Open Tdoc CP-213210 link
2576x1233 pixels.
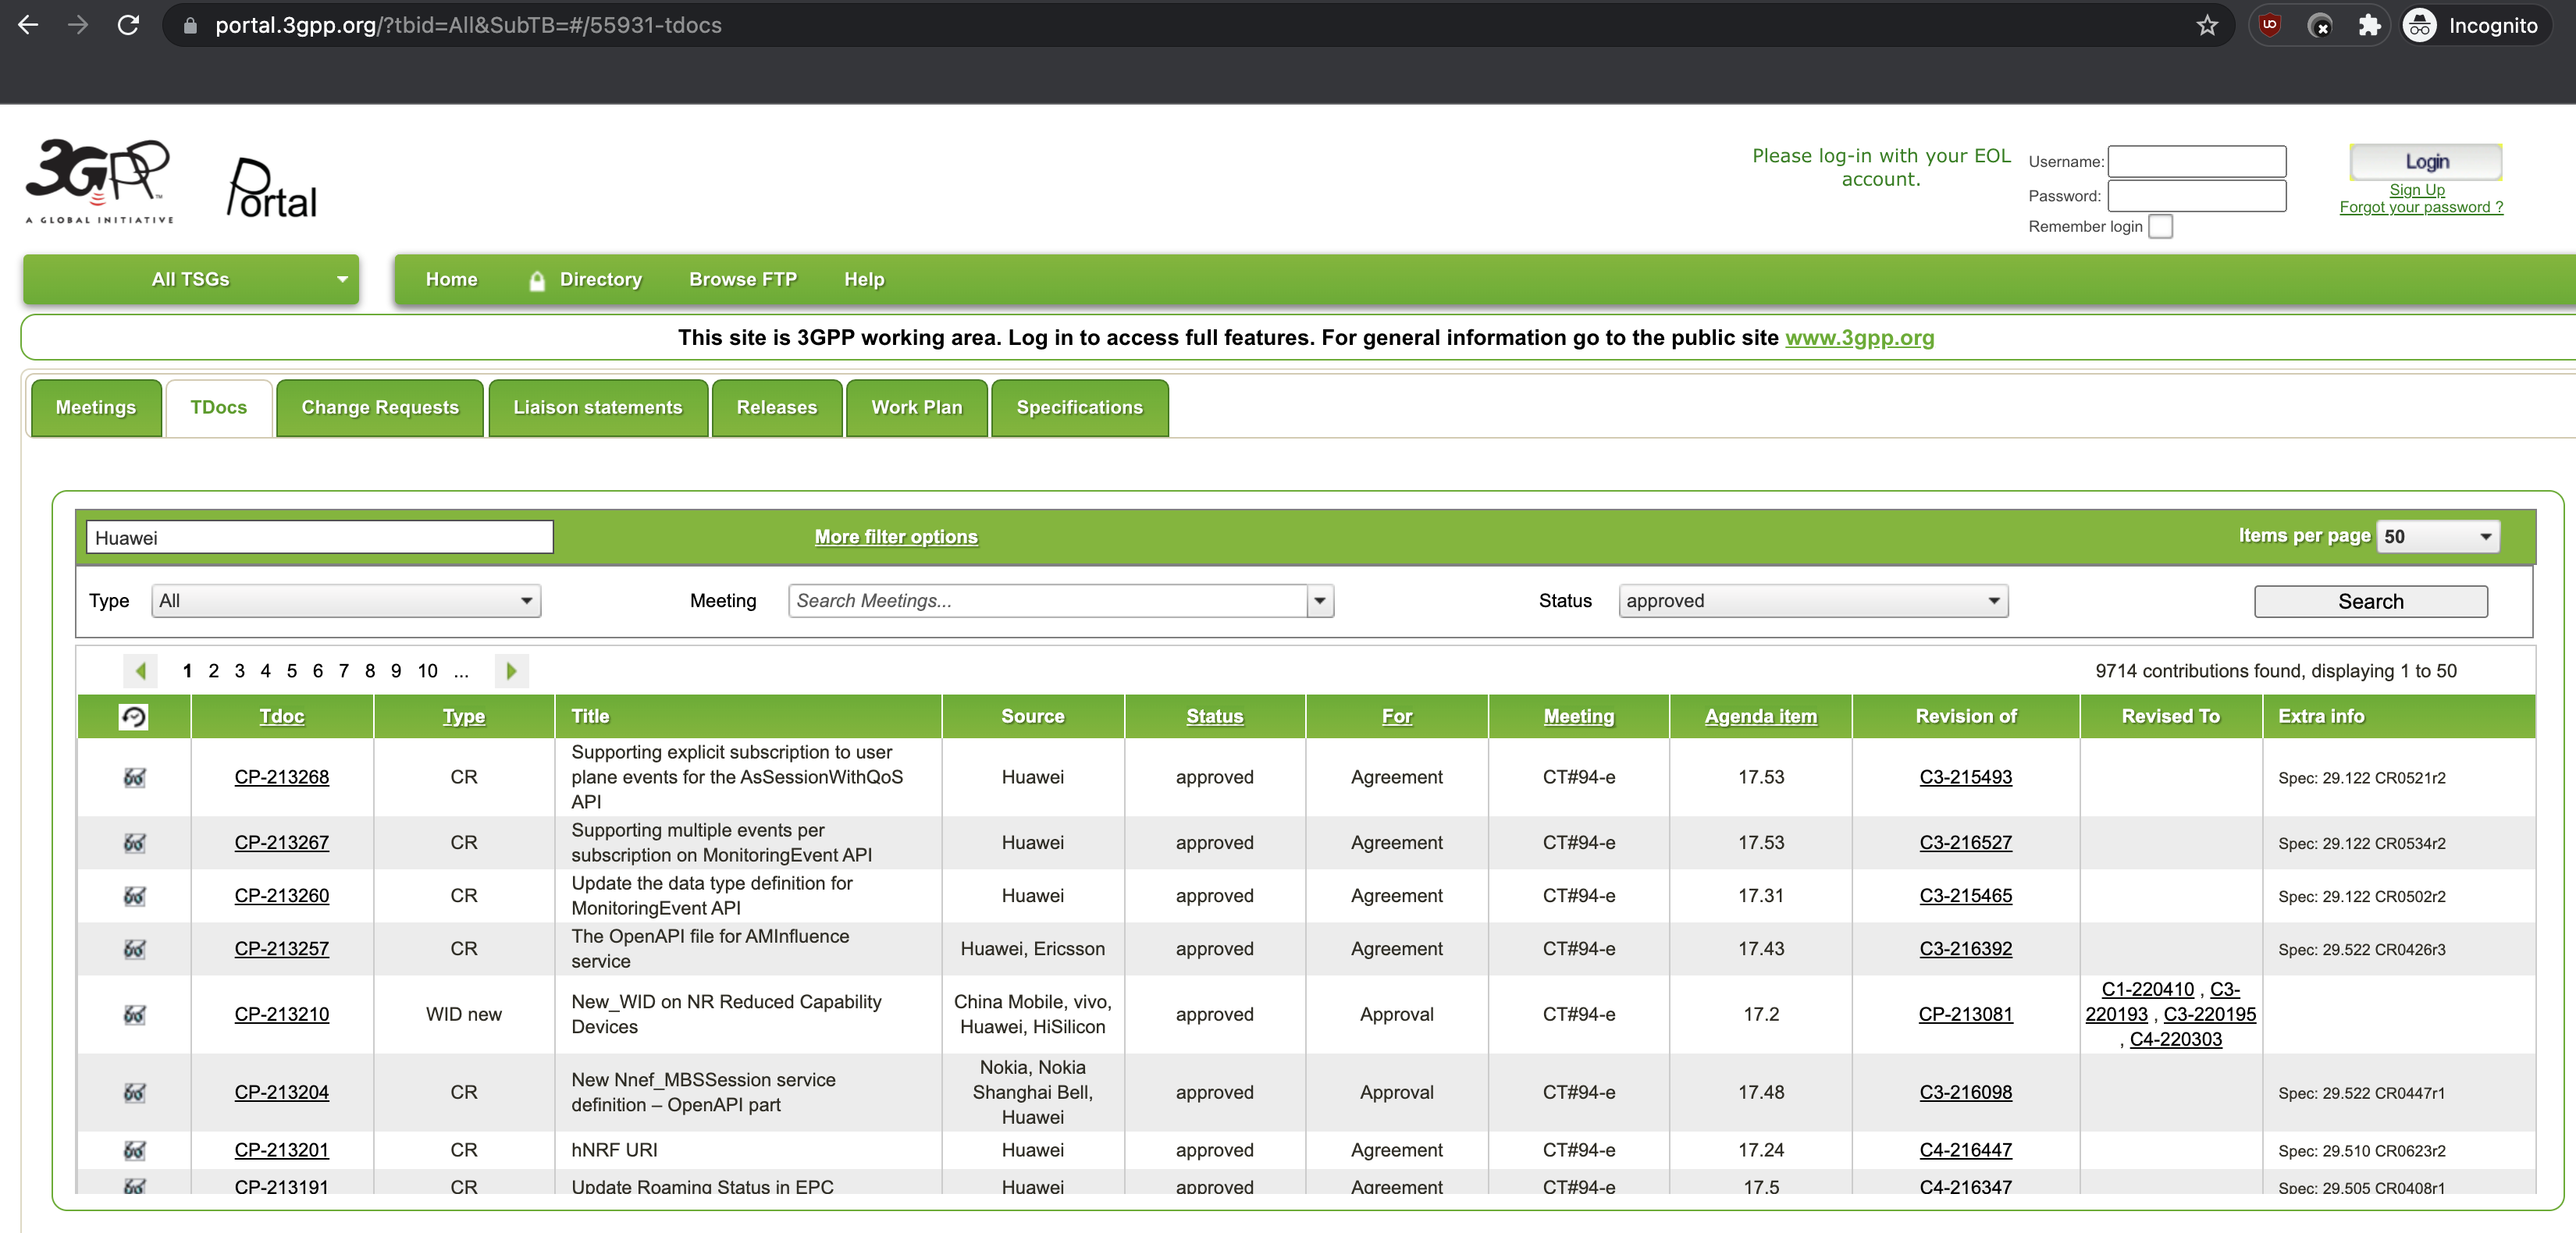282,1014
